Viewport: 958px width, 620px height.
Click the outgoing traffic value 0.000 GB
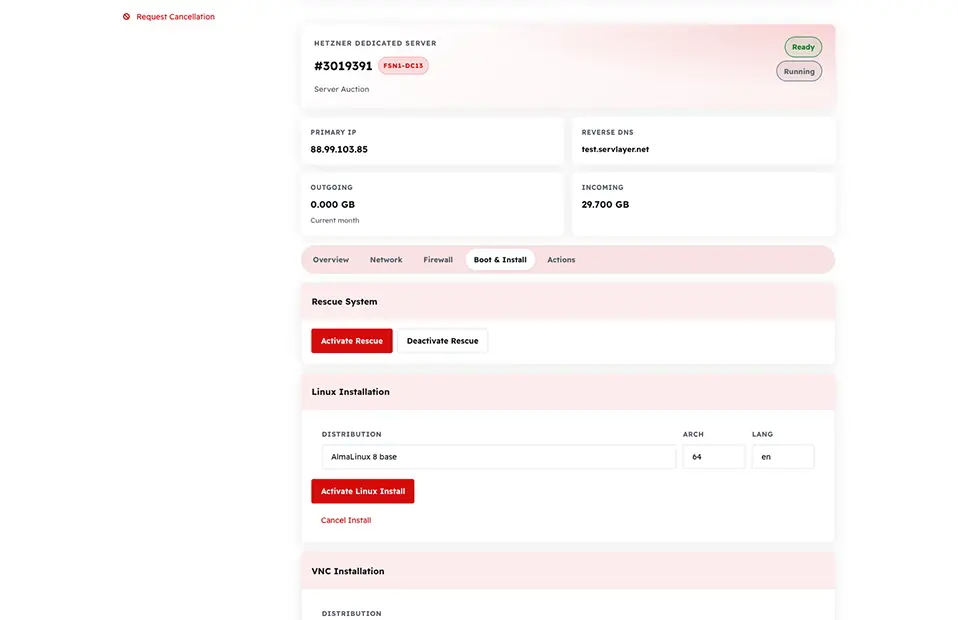click(332, 205)
